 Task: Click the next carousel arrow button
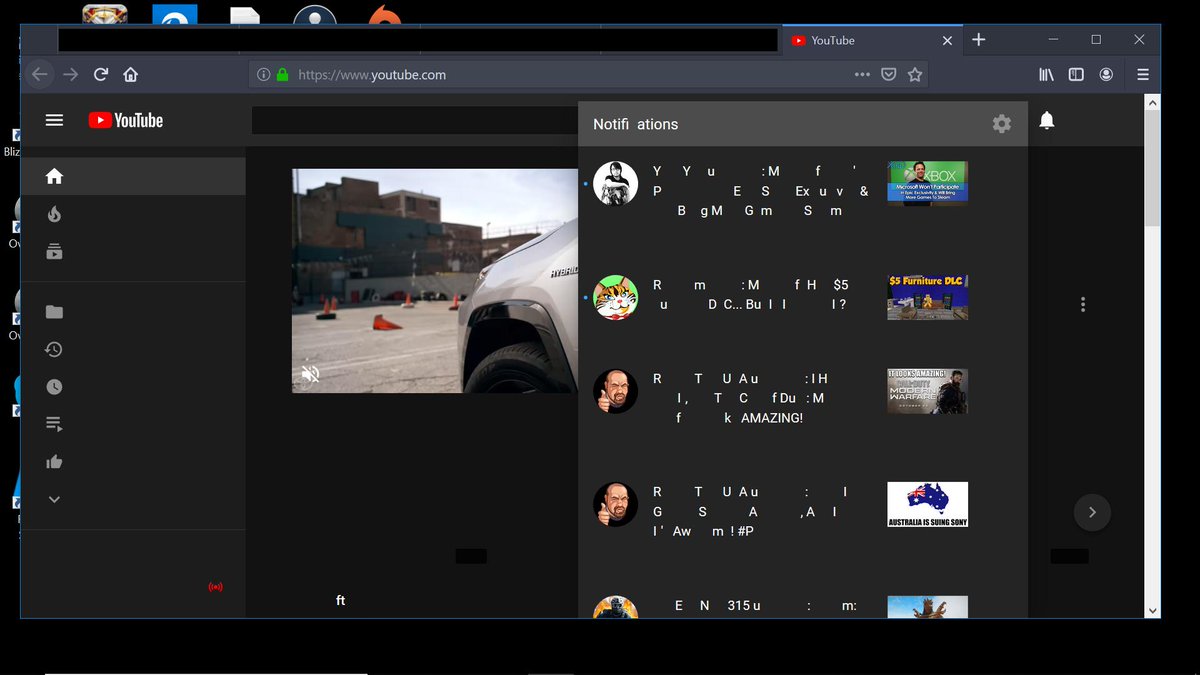coord(1092,512)
